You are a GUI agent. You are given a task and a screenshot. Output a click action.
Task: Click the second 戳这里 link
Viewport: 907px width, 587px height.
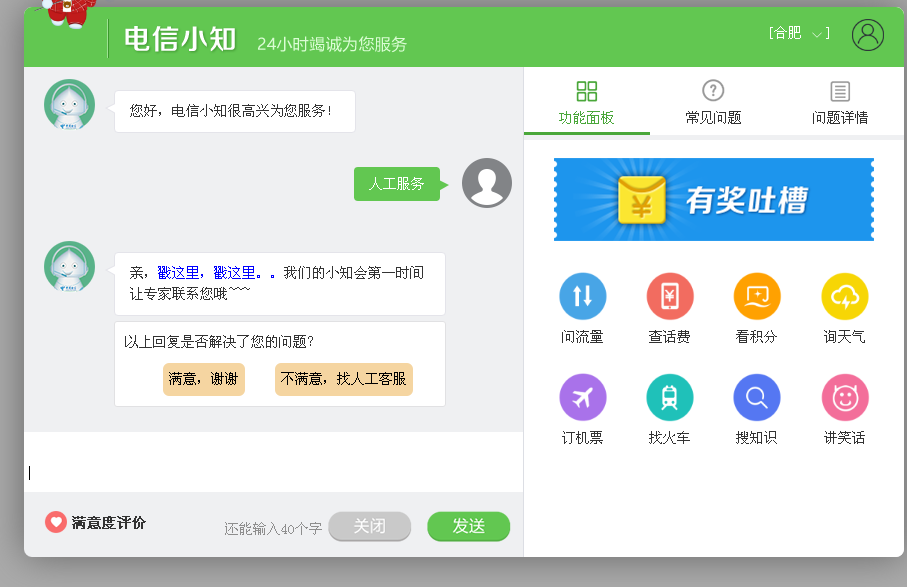point(234,272)
